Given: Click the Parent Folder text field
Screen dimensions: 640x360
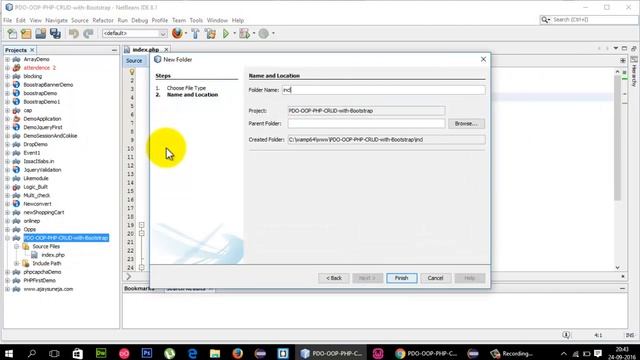Looking at the screenshot, I should click(x=366, y=123).
